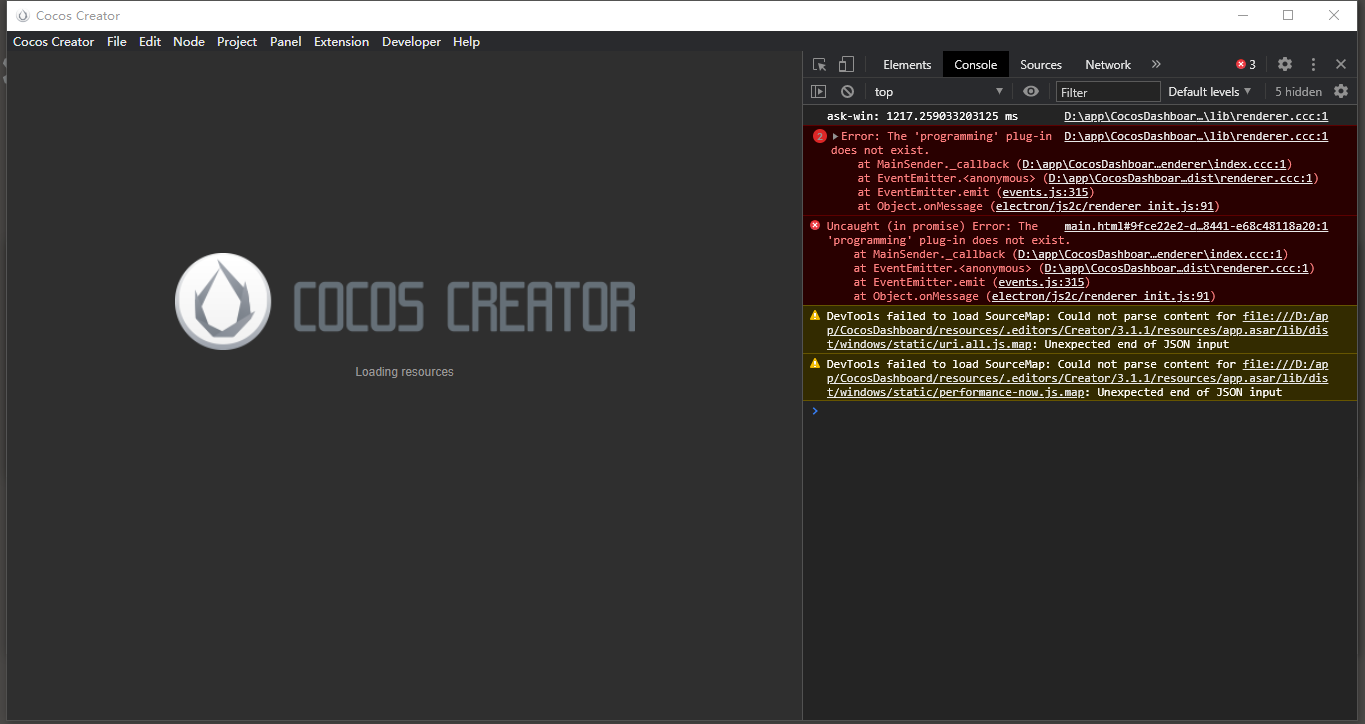Expand the first 'programming' plug-in error entry
1365x724 pixels.
tap(836, 136)
